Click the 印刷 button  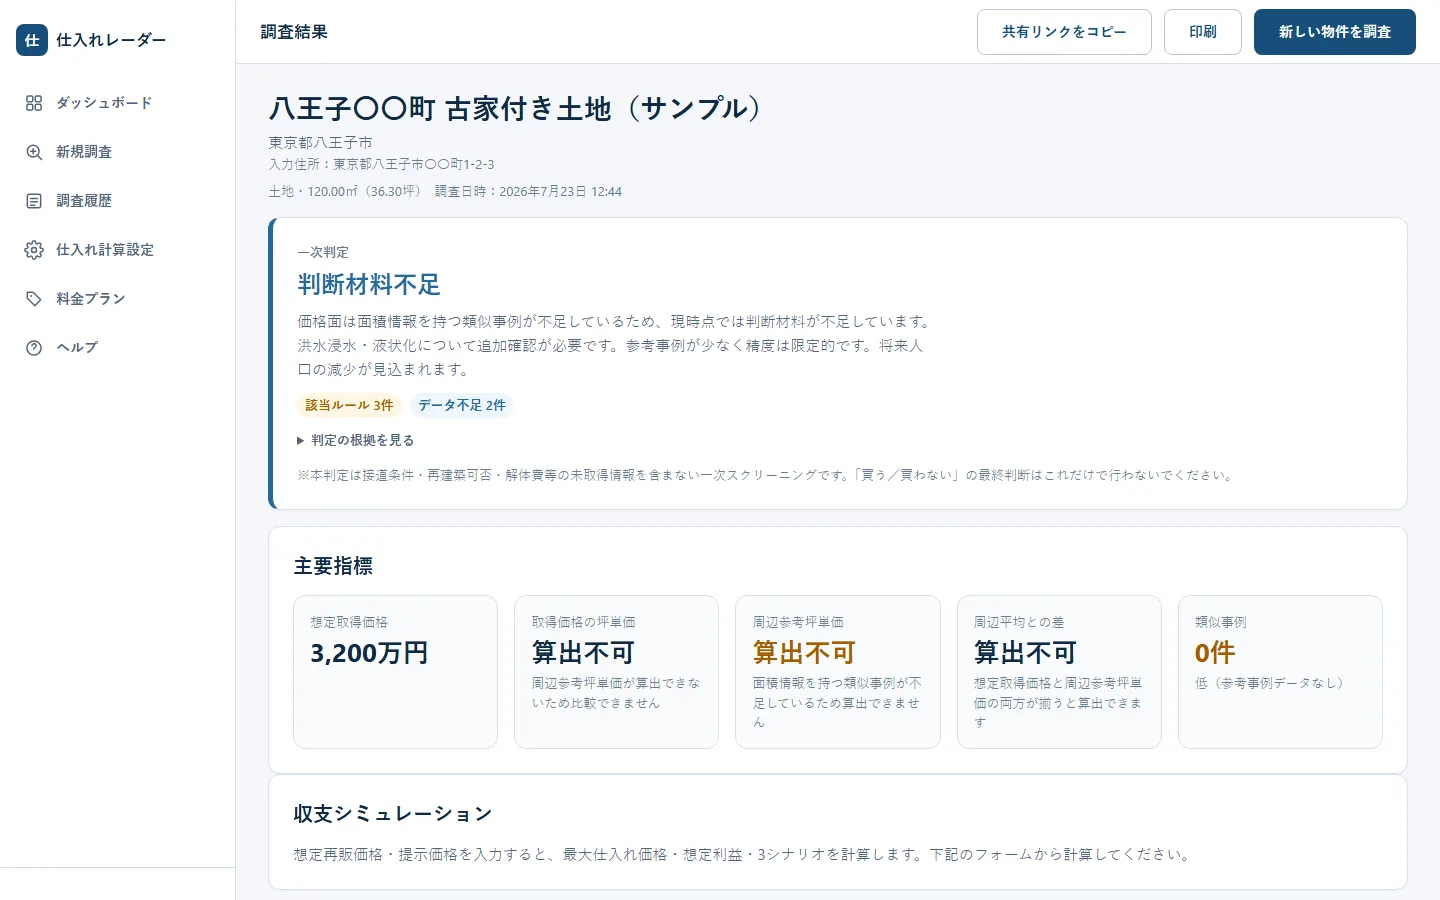[x=1203, y=32]
